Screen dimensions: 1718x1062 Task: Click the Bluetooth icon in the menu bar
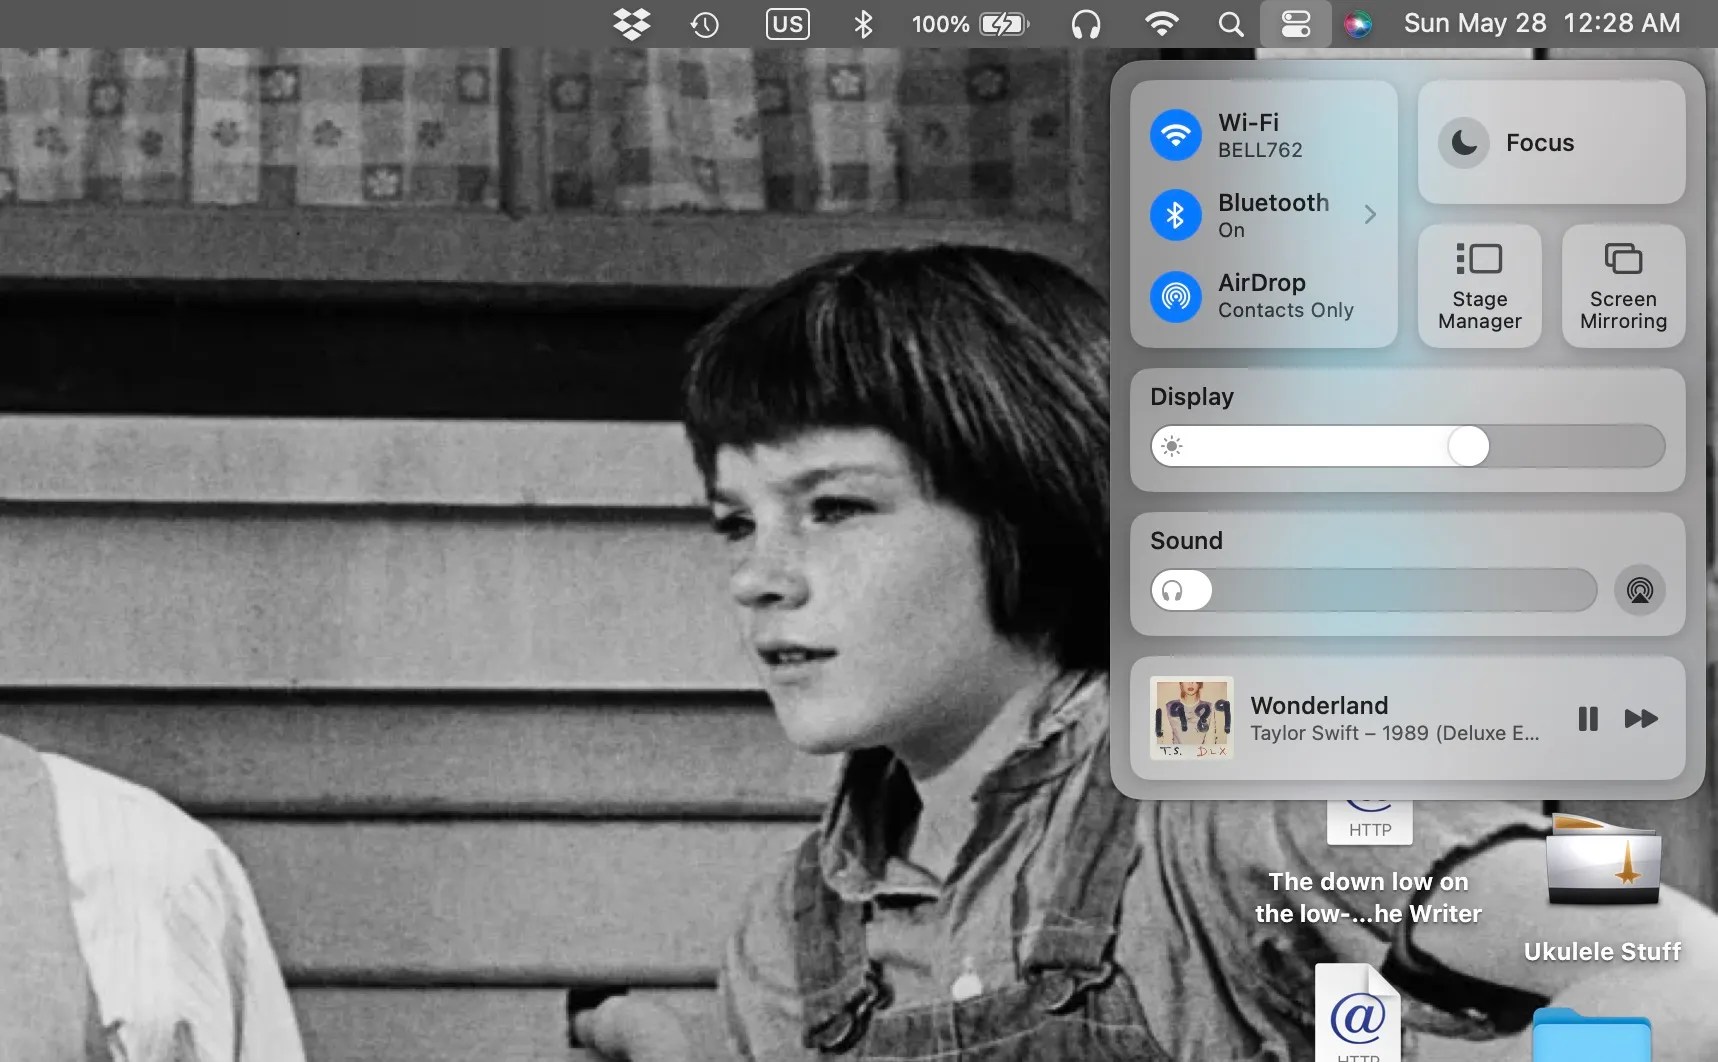coord(862,24)
